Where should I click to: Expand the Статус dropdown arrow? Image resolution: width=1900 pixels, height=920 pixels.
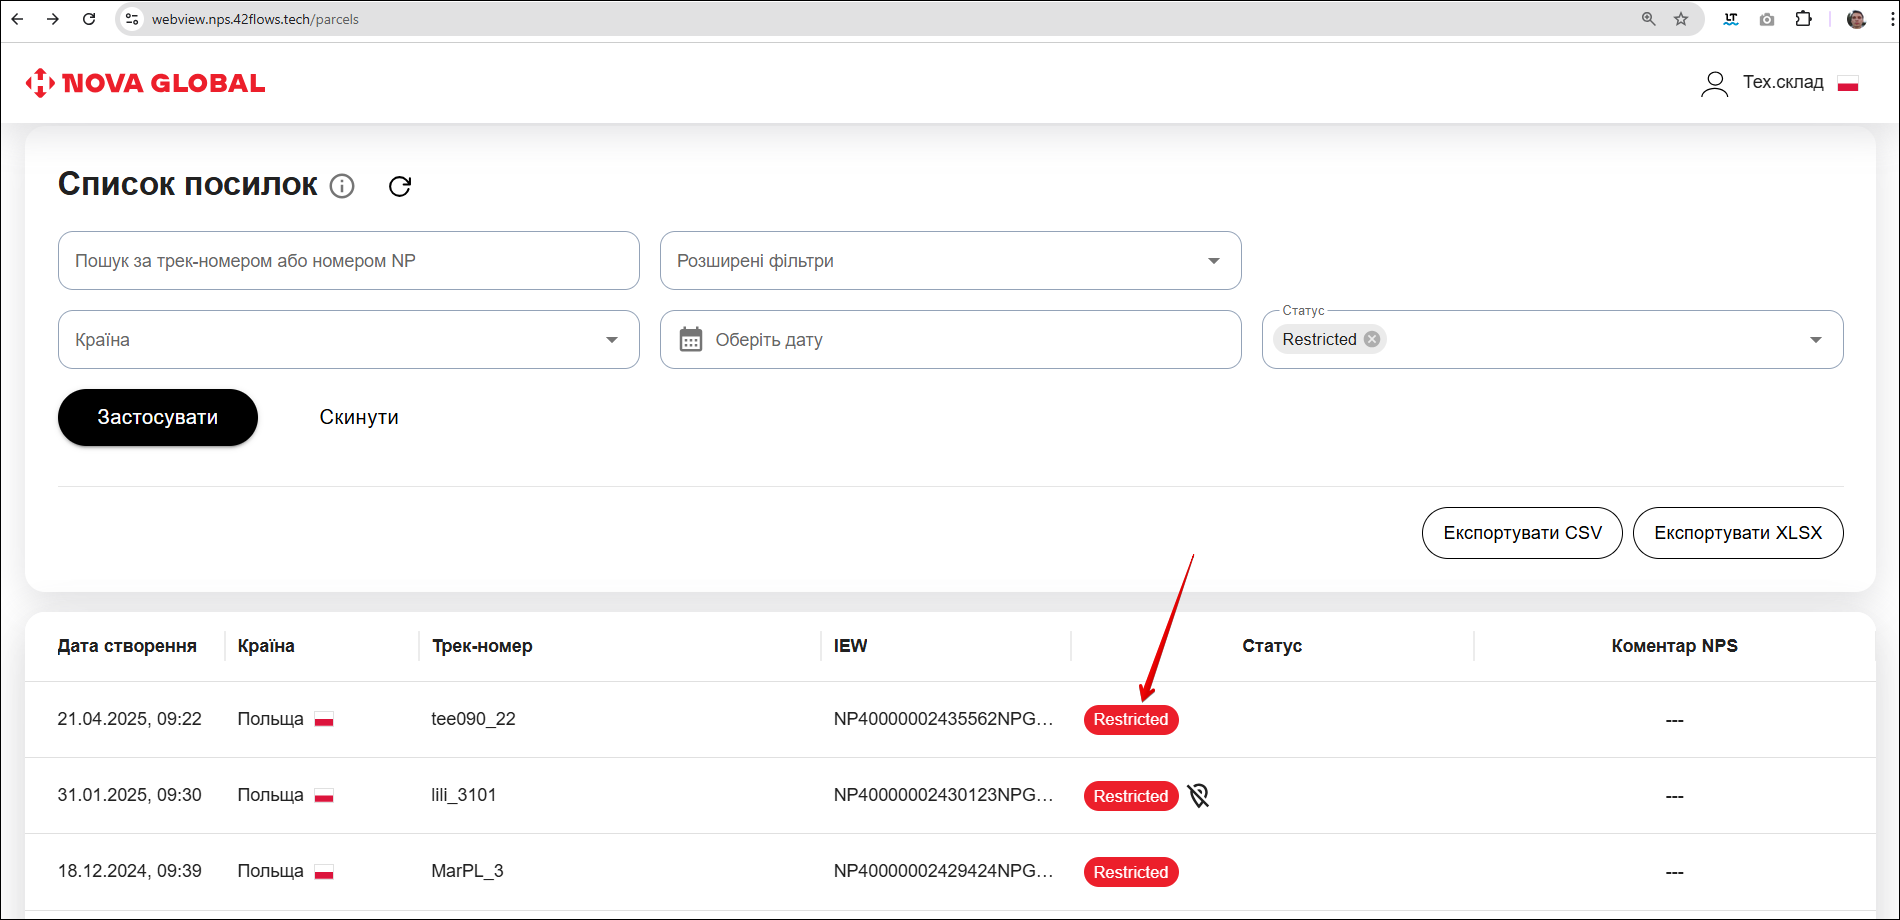(x=1815, y=340)
